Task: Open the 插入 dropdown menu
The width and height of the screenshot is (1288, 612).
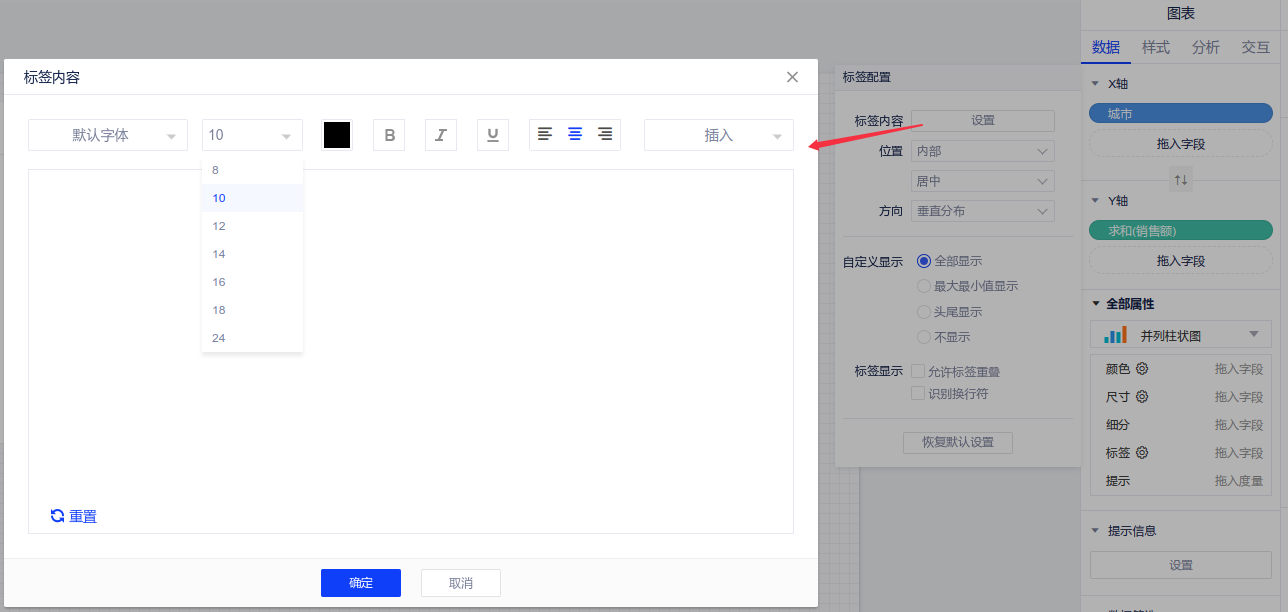Action: click(x=718, y=135)
